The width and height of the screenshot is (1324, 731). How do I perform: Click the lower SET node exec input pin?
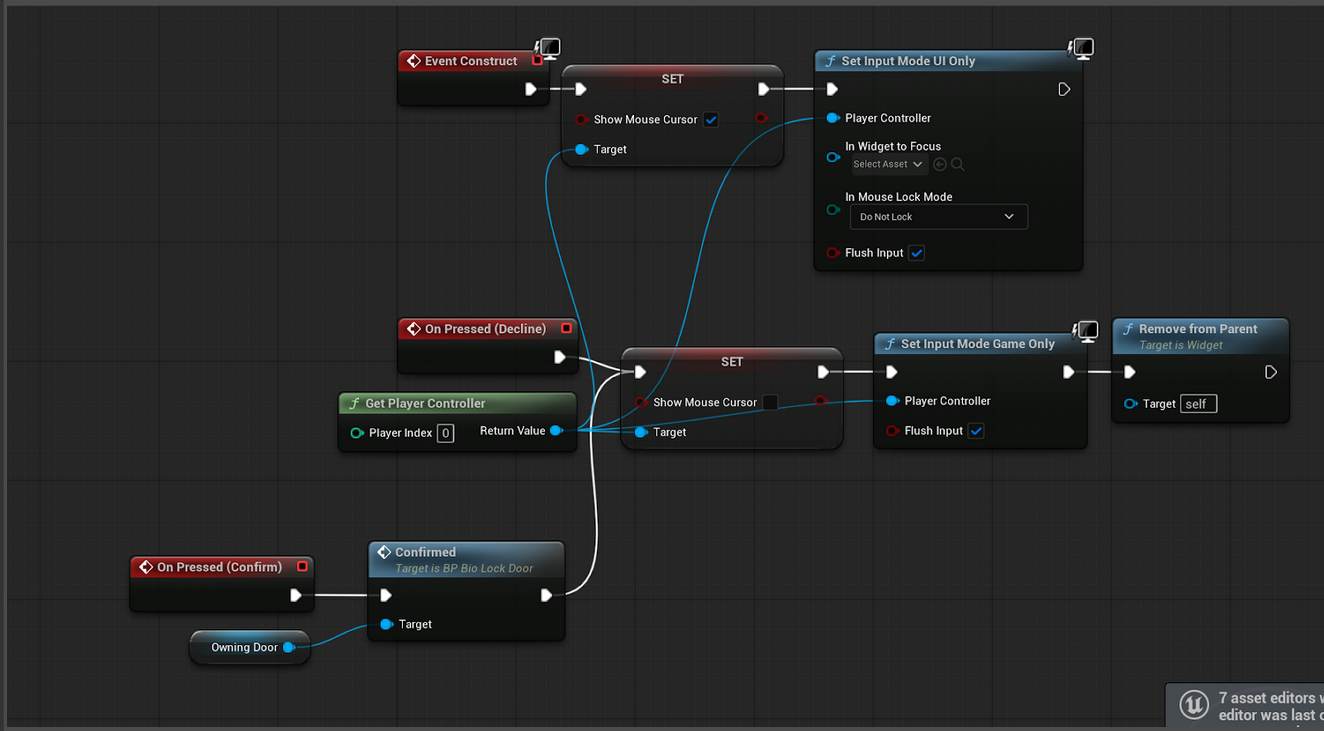(640, 372)
